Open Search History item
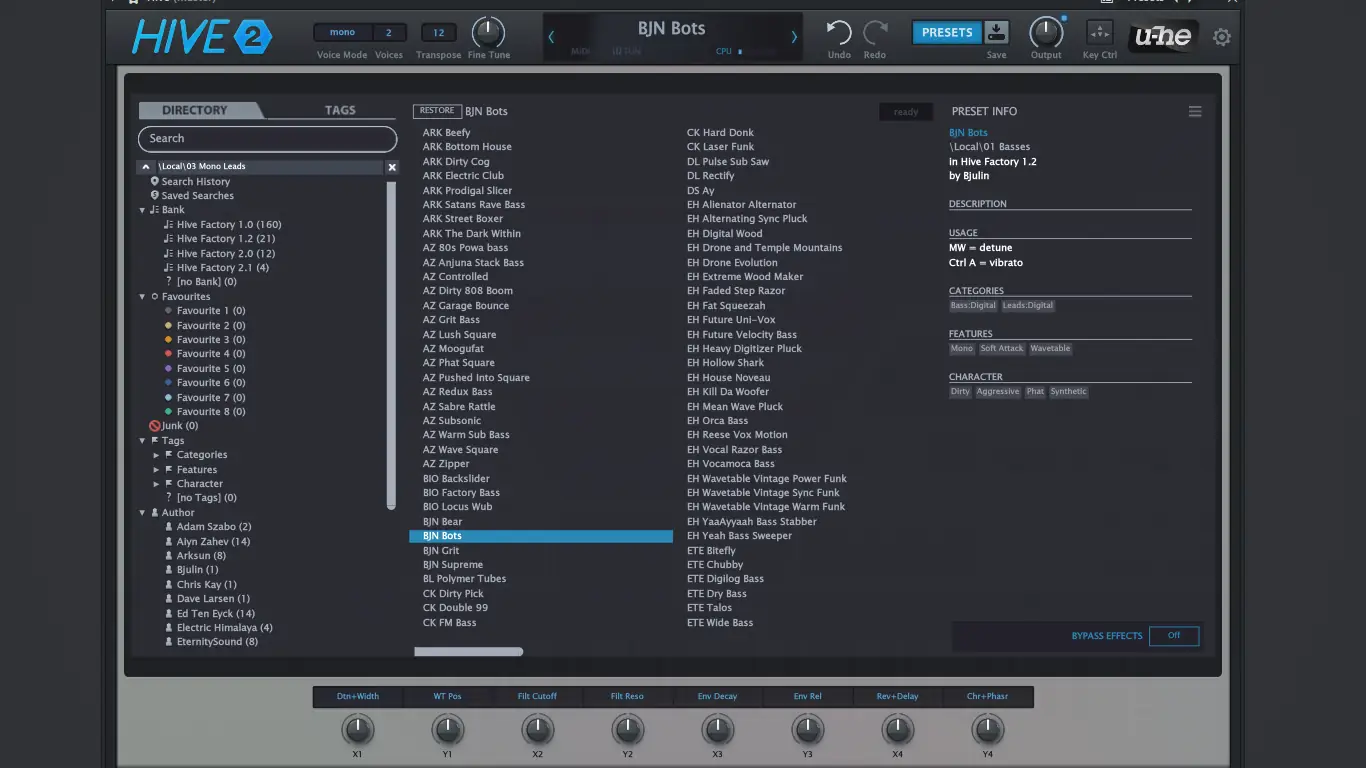1366x768 pixels. coord(196,182)
